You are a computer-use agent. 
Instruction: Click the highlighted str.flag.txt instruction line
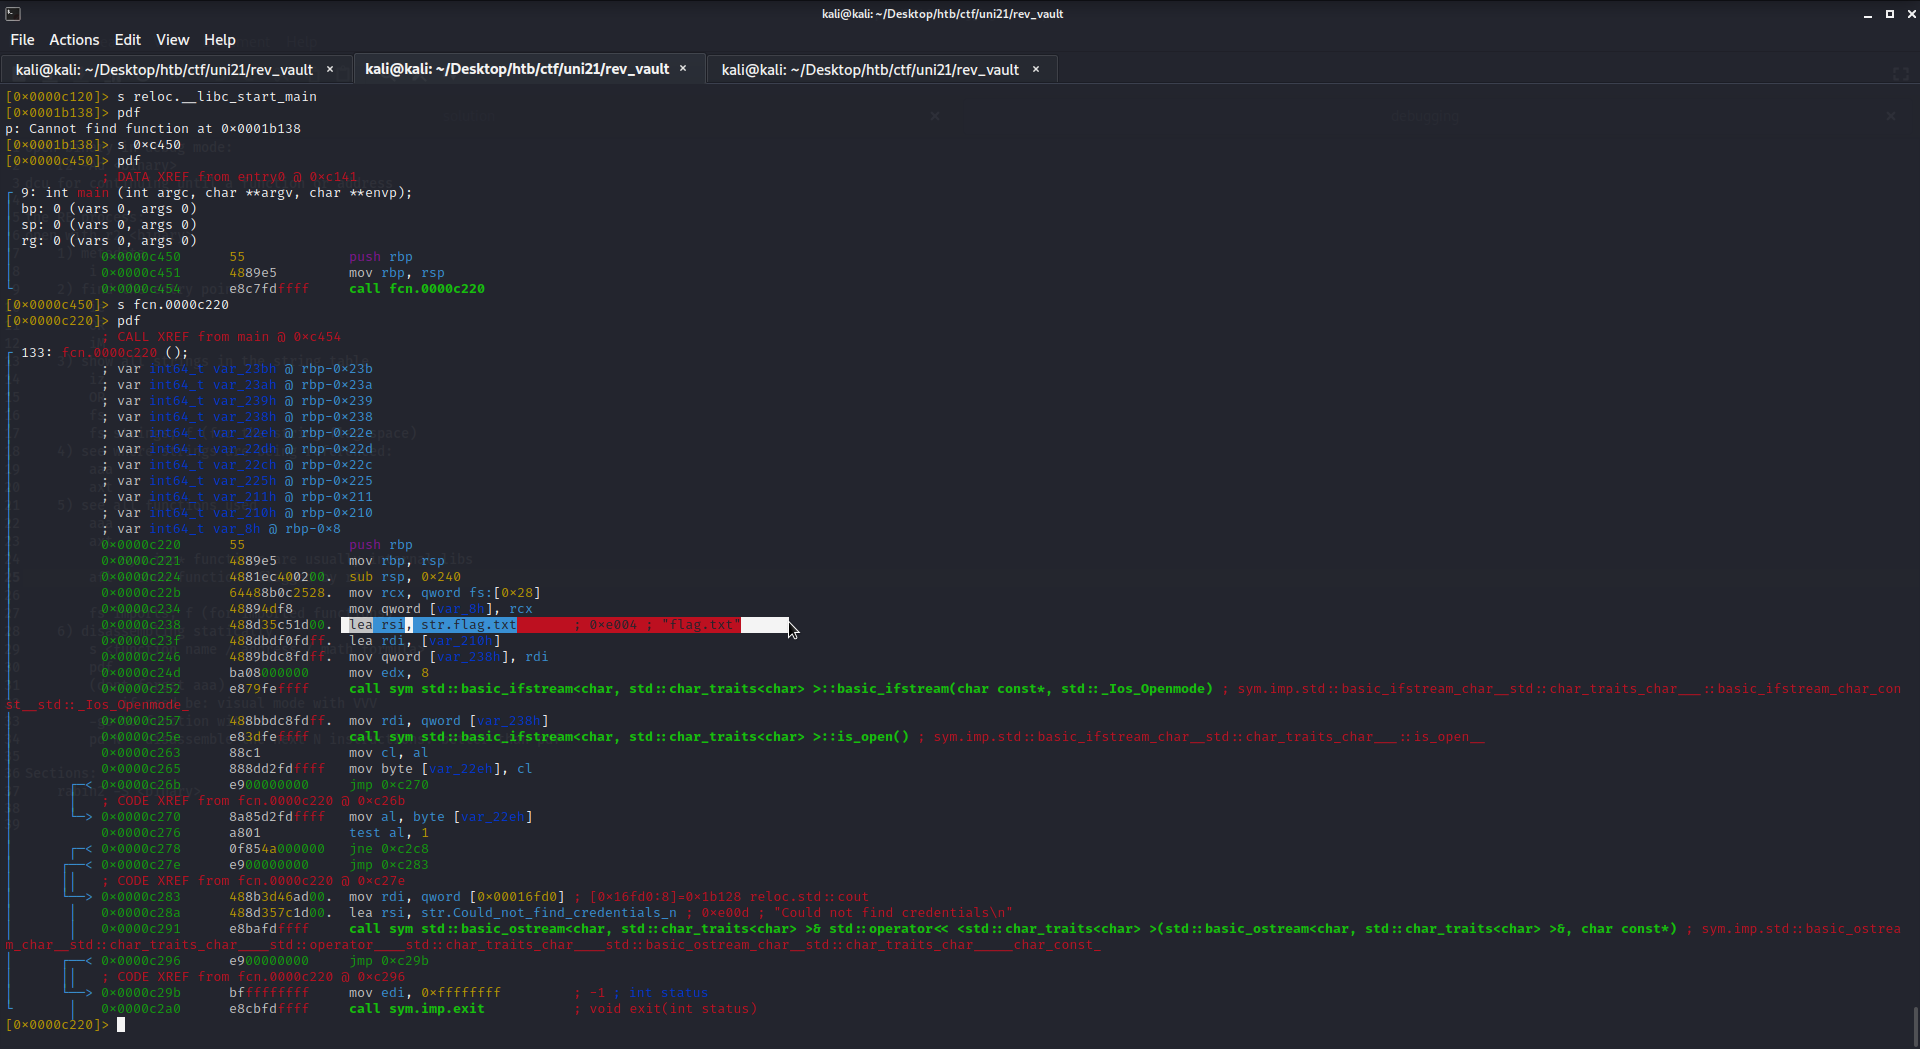[467, 625]
